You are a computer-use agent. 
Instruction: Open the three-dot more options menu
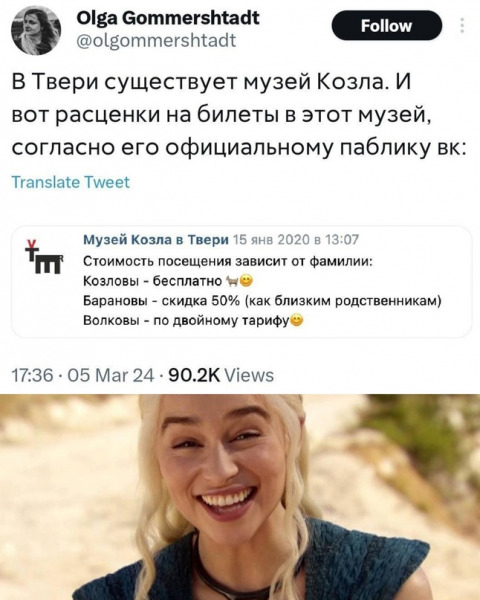[x=462, y=25]
